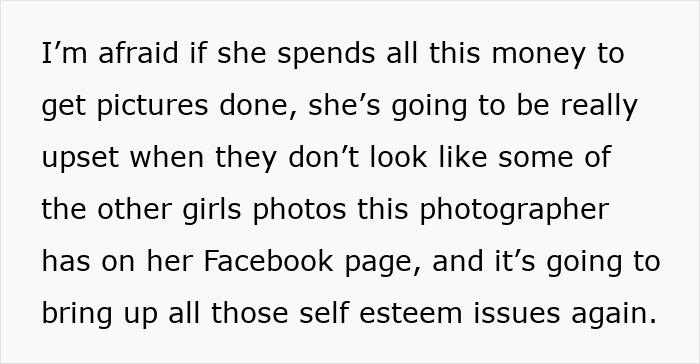The width and height of the screenshot is (700, 364).
Task: Click the word "photographer" in fourth line
Action: tap(514, 210)
